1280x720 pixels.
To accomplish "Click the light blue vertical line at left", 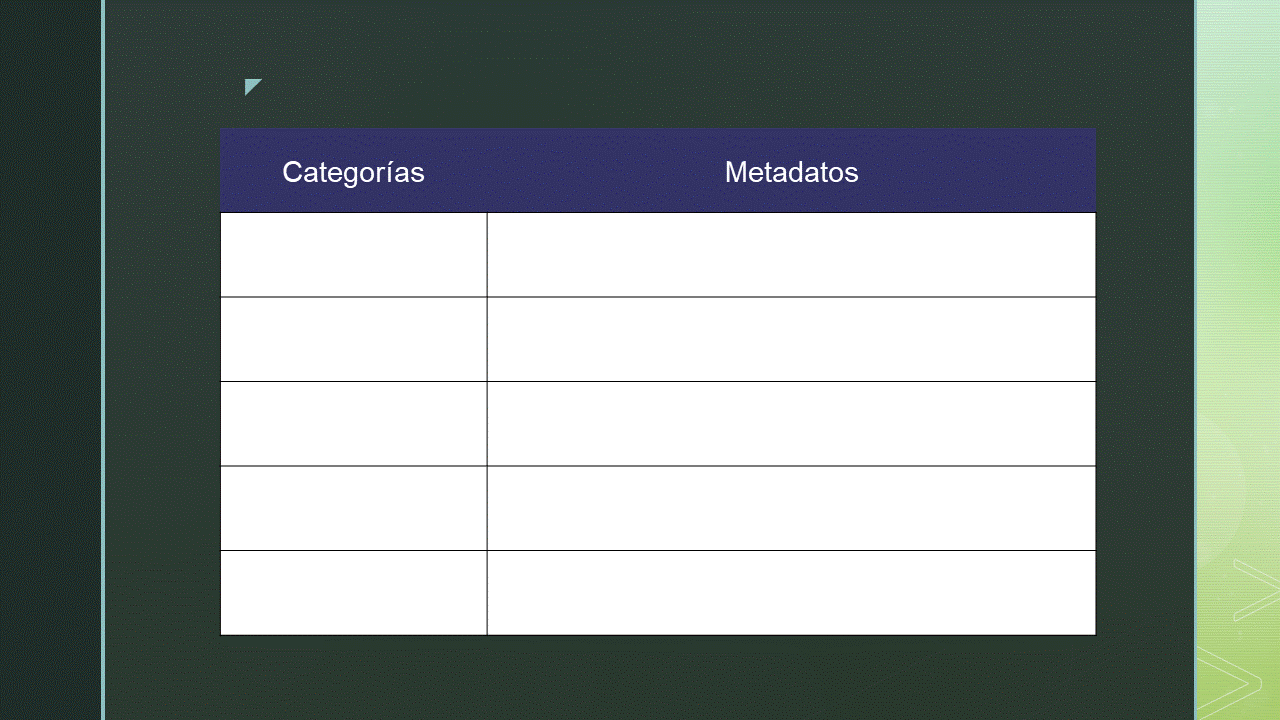I will coord(103,360).
